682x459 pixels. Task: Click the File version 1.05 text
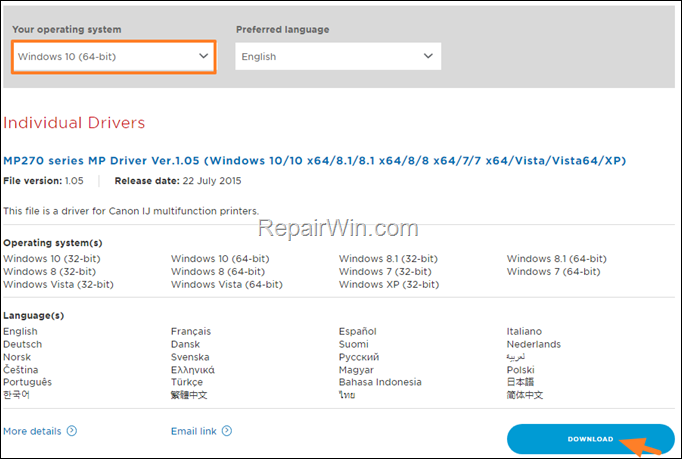[43, 181]
